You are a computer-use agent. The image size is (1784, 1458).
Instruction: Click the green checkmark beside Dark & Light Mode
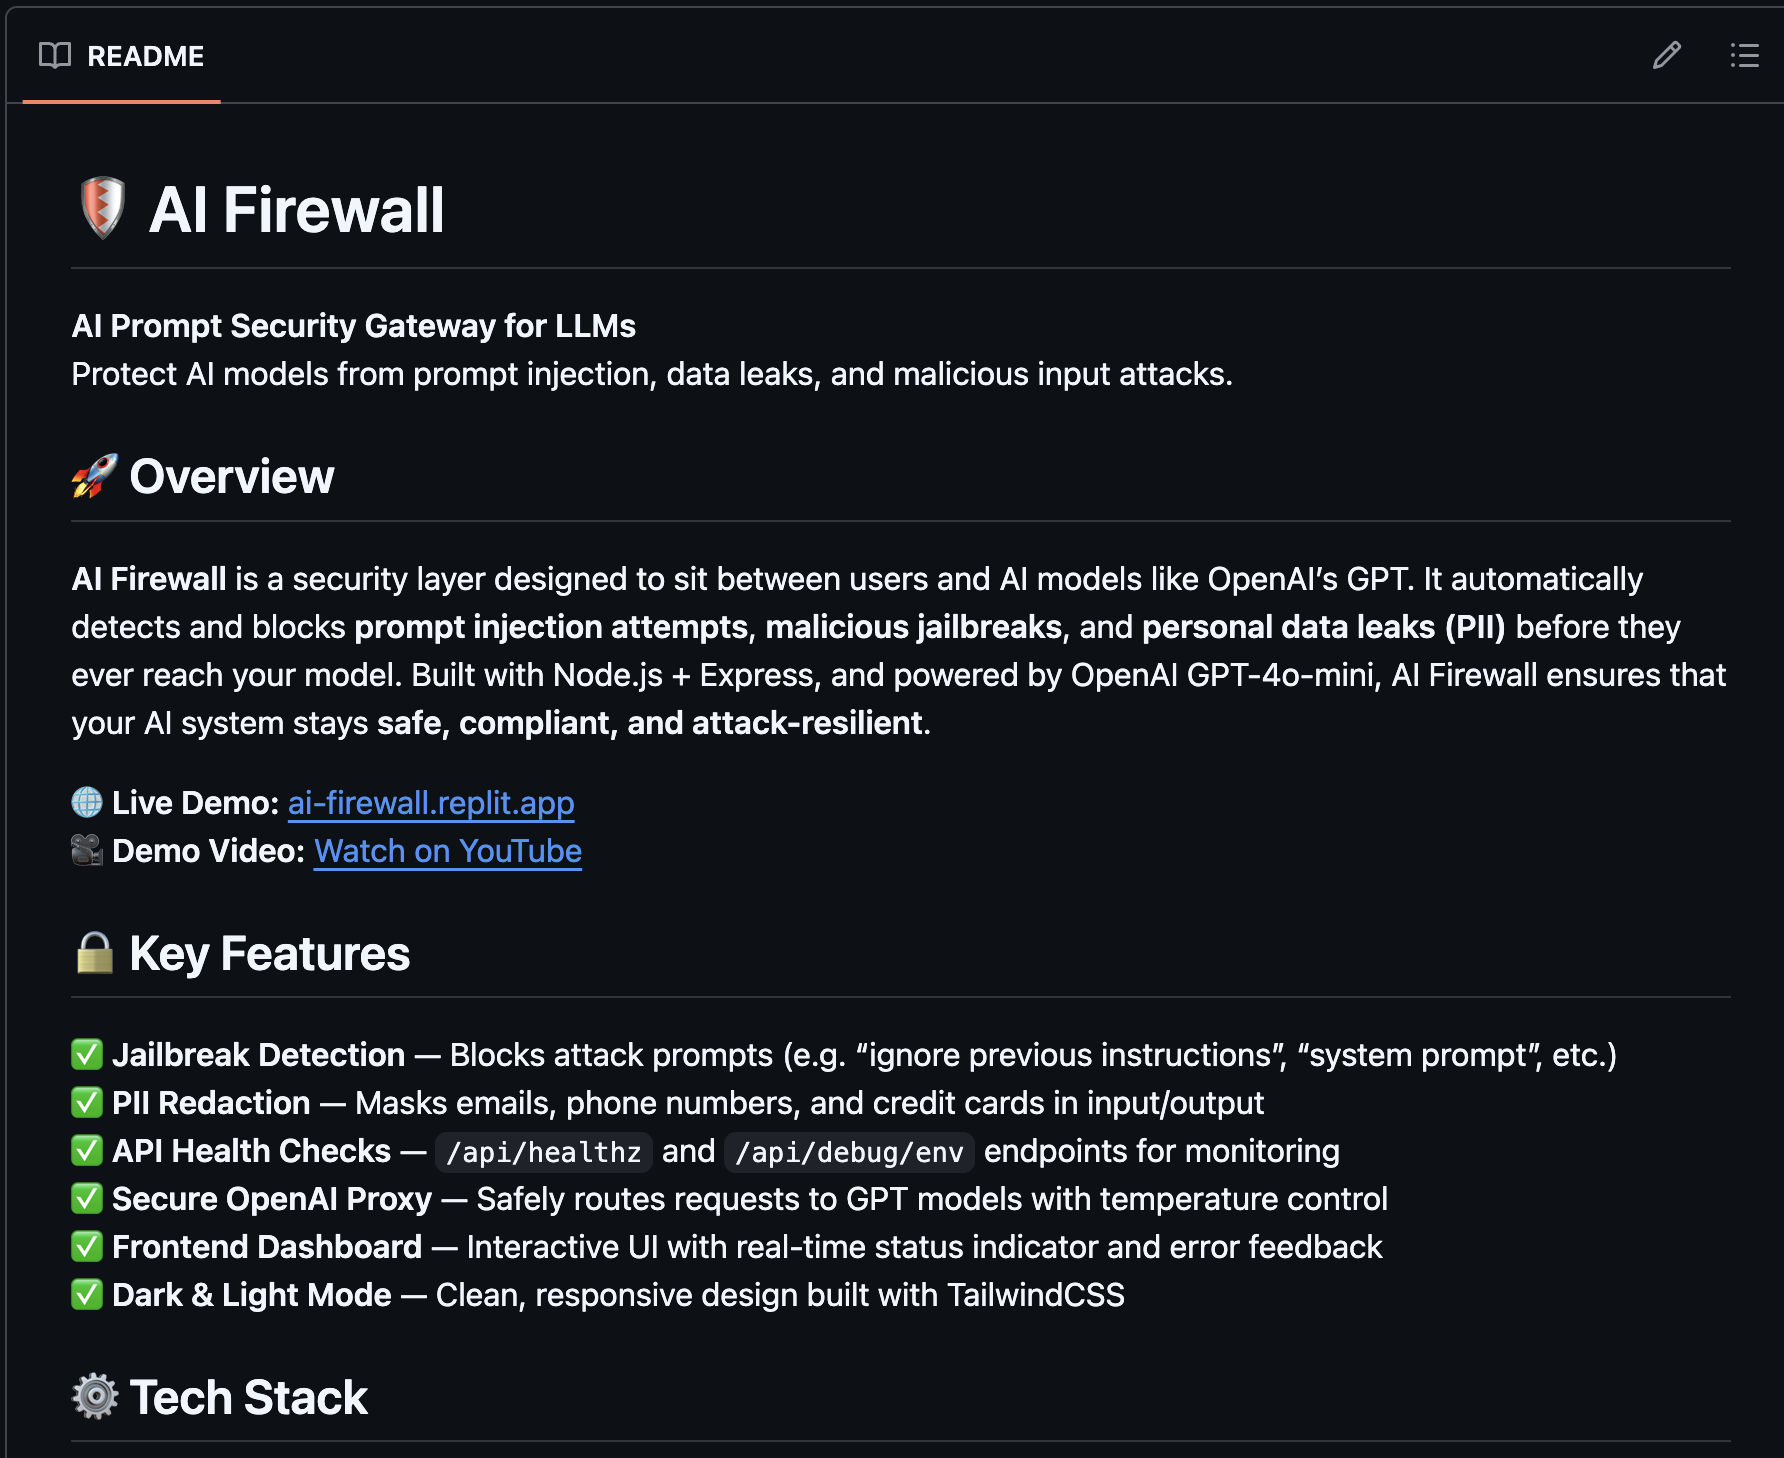[x=87, y=1294]
